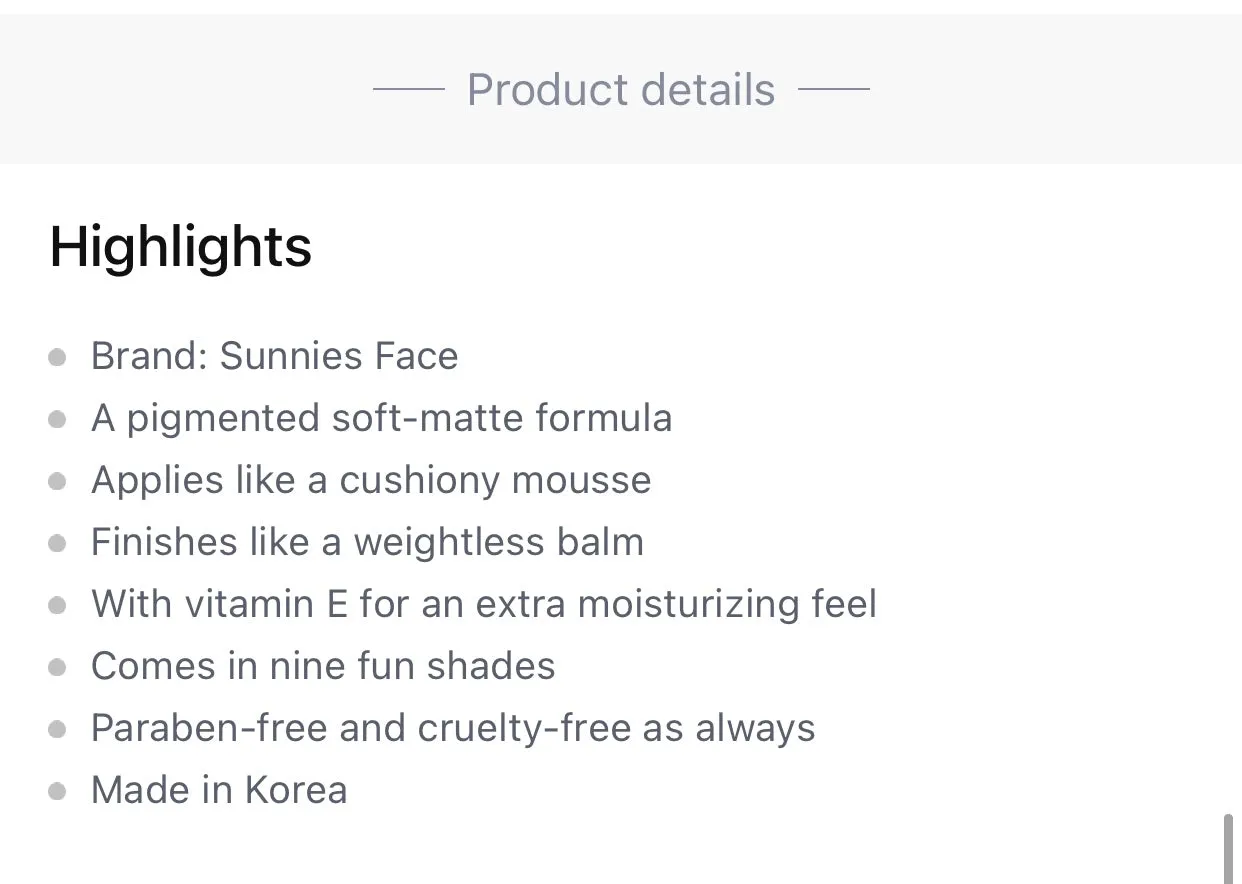The width and height of the screenshot is (1242, 884).
Task: Click bullet dot beside Made in Korea
Action: click(x=58, y=791)
